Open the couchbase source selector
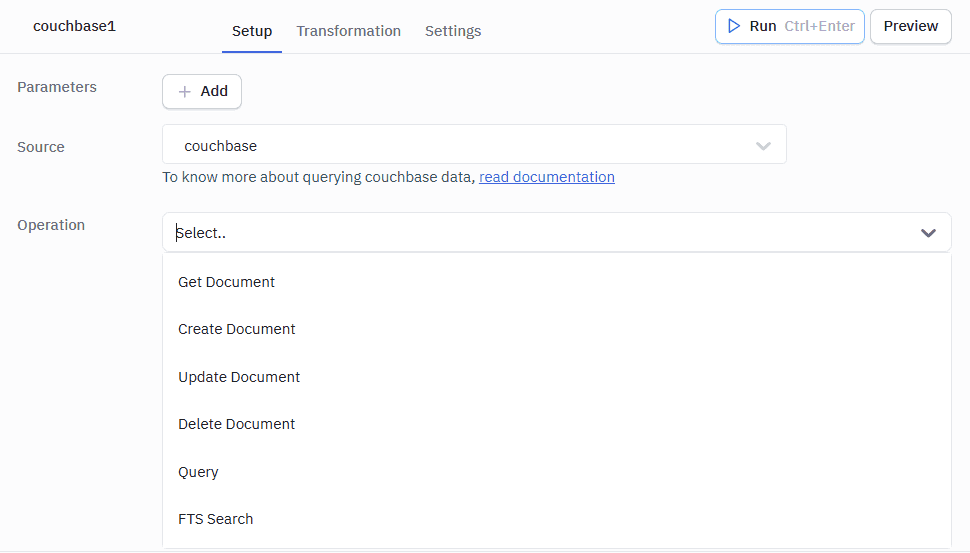The image size is (970, 553). (460, 146)
